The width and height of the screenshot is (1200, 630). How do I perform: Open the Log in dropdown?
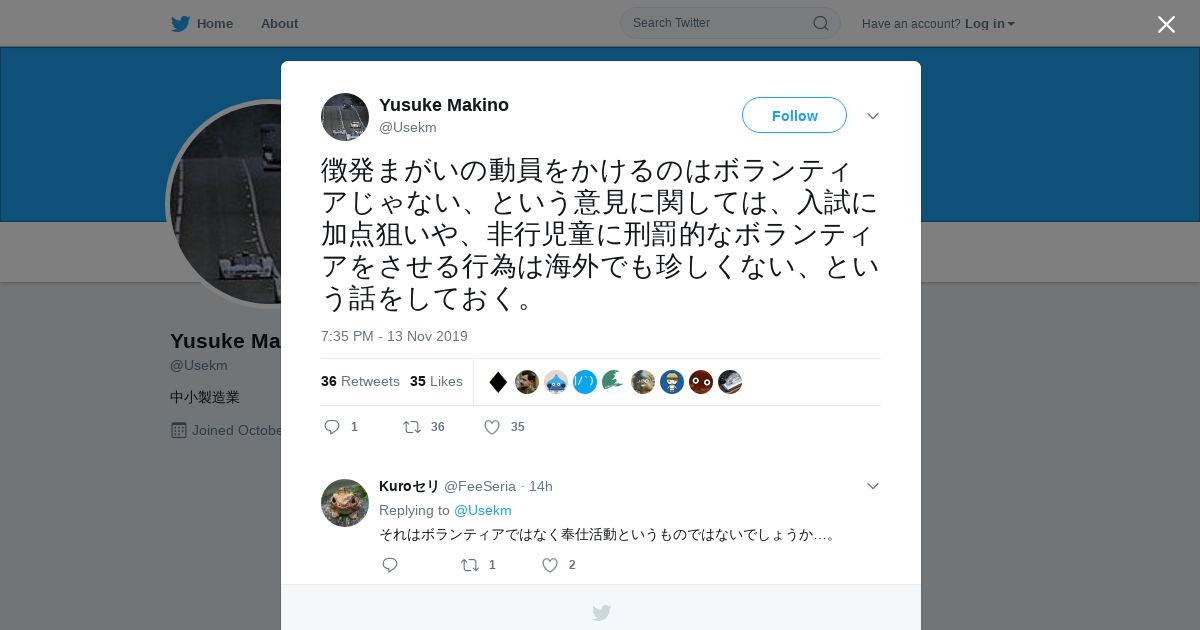click(990, 24)
